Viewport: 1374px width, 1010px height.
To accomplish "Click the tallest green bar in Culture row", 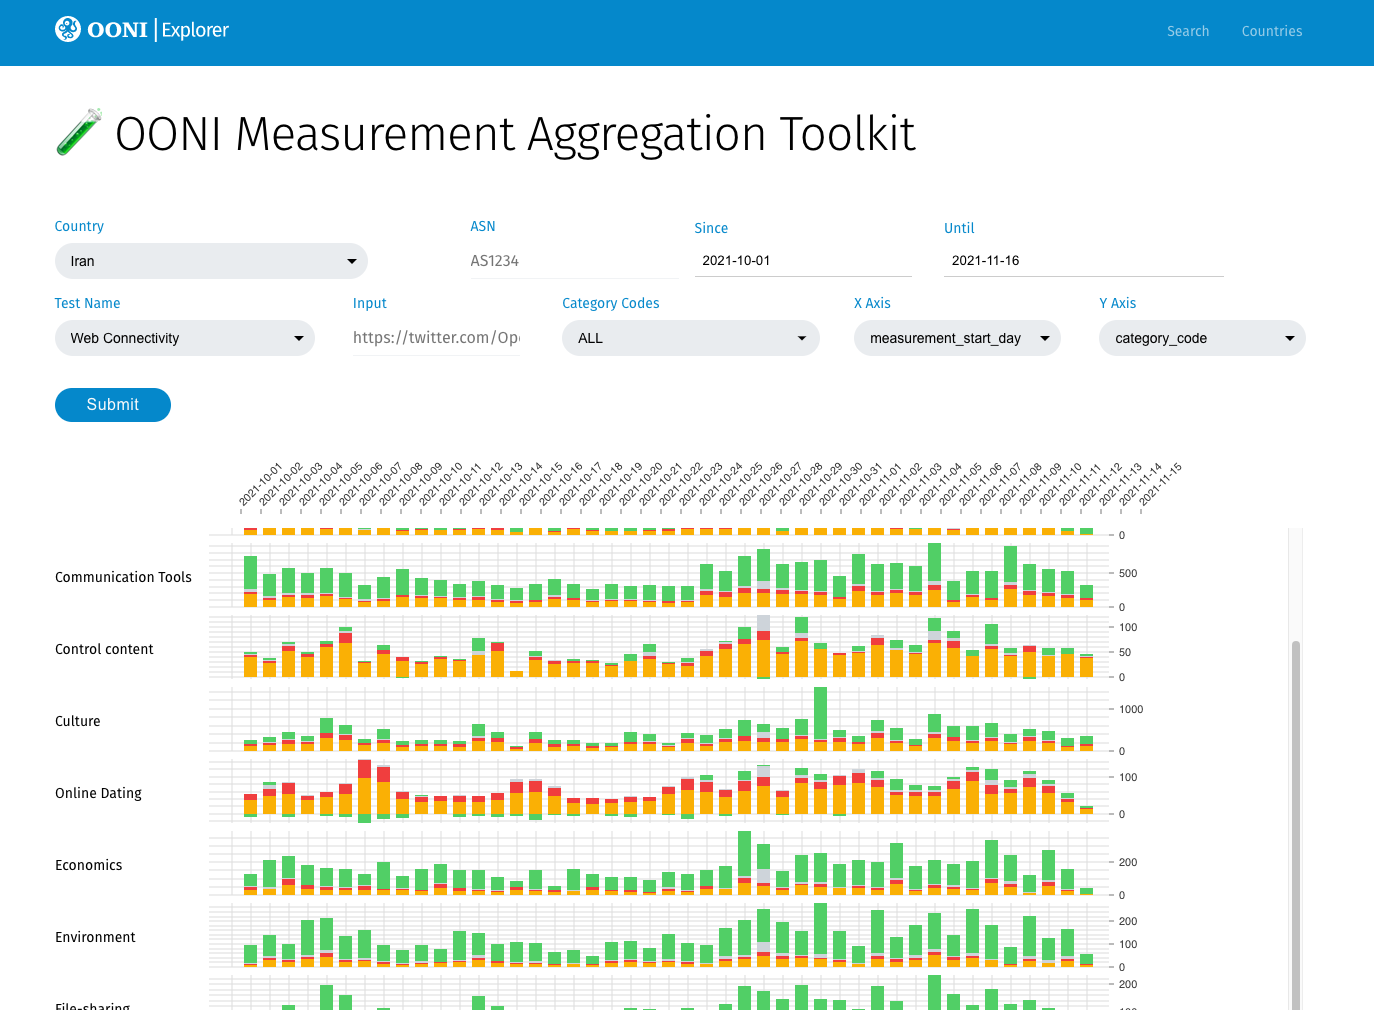I will coord(821,712).
